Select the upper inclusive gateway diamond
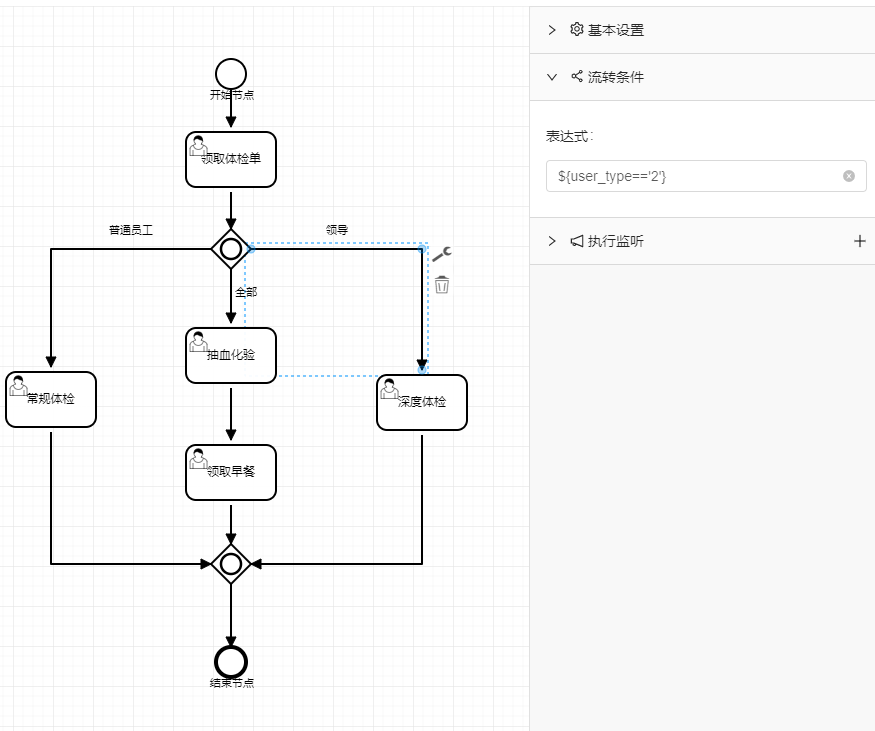 pos(231,248)
